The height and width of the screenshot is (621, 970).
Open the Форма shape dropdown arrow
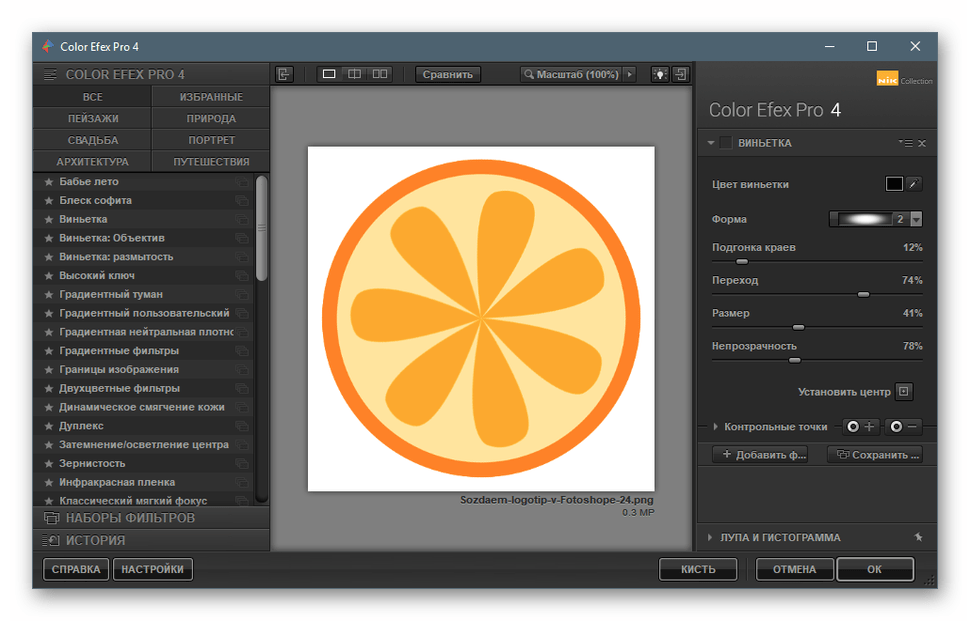pyautogui.click(x=916, y=219)
